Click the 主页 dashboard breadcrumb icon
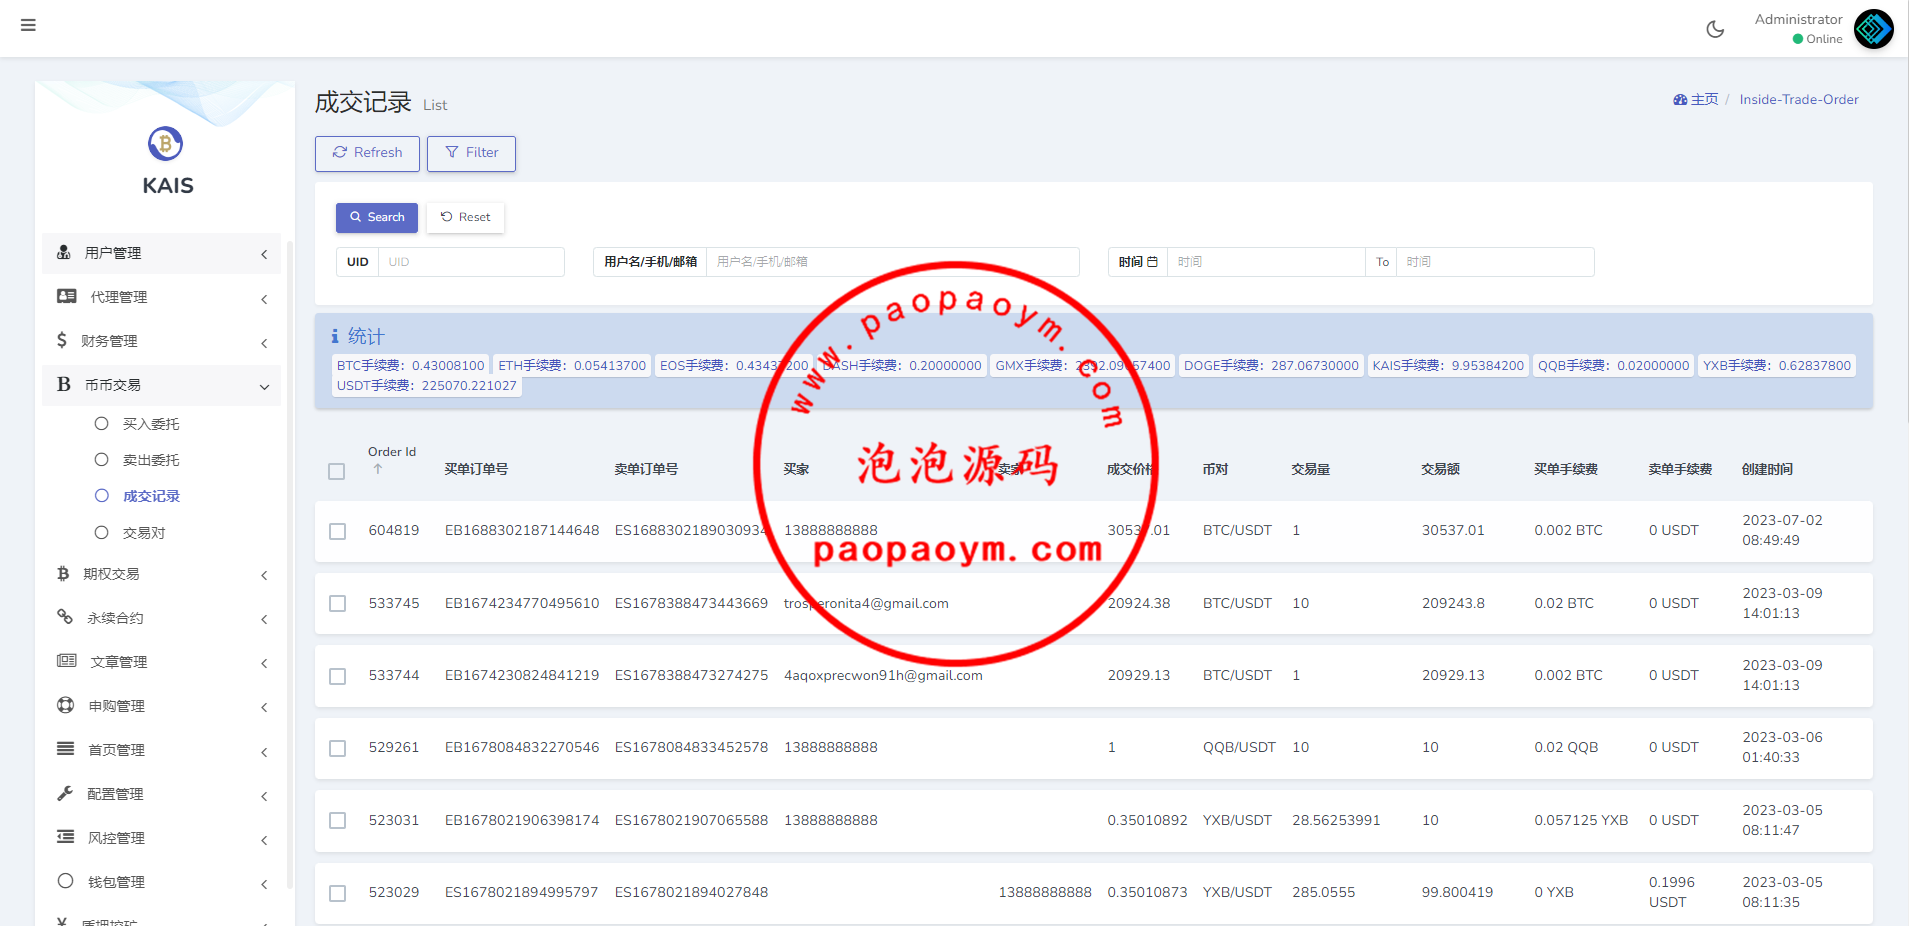This screenshot has height=926, width=1909. pyautogui.click(x=1680, y=99)
